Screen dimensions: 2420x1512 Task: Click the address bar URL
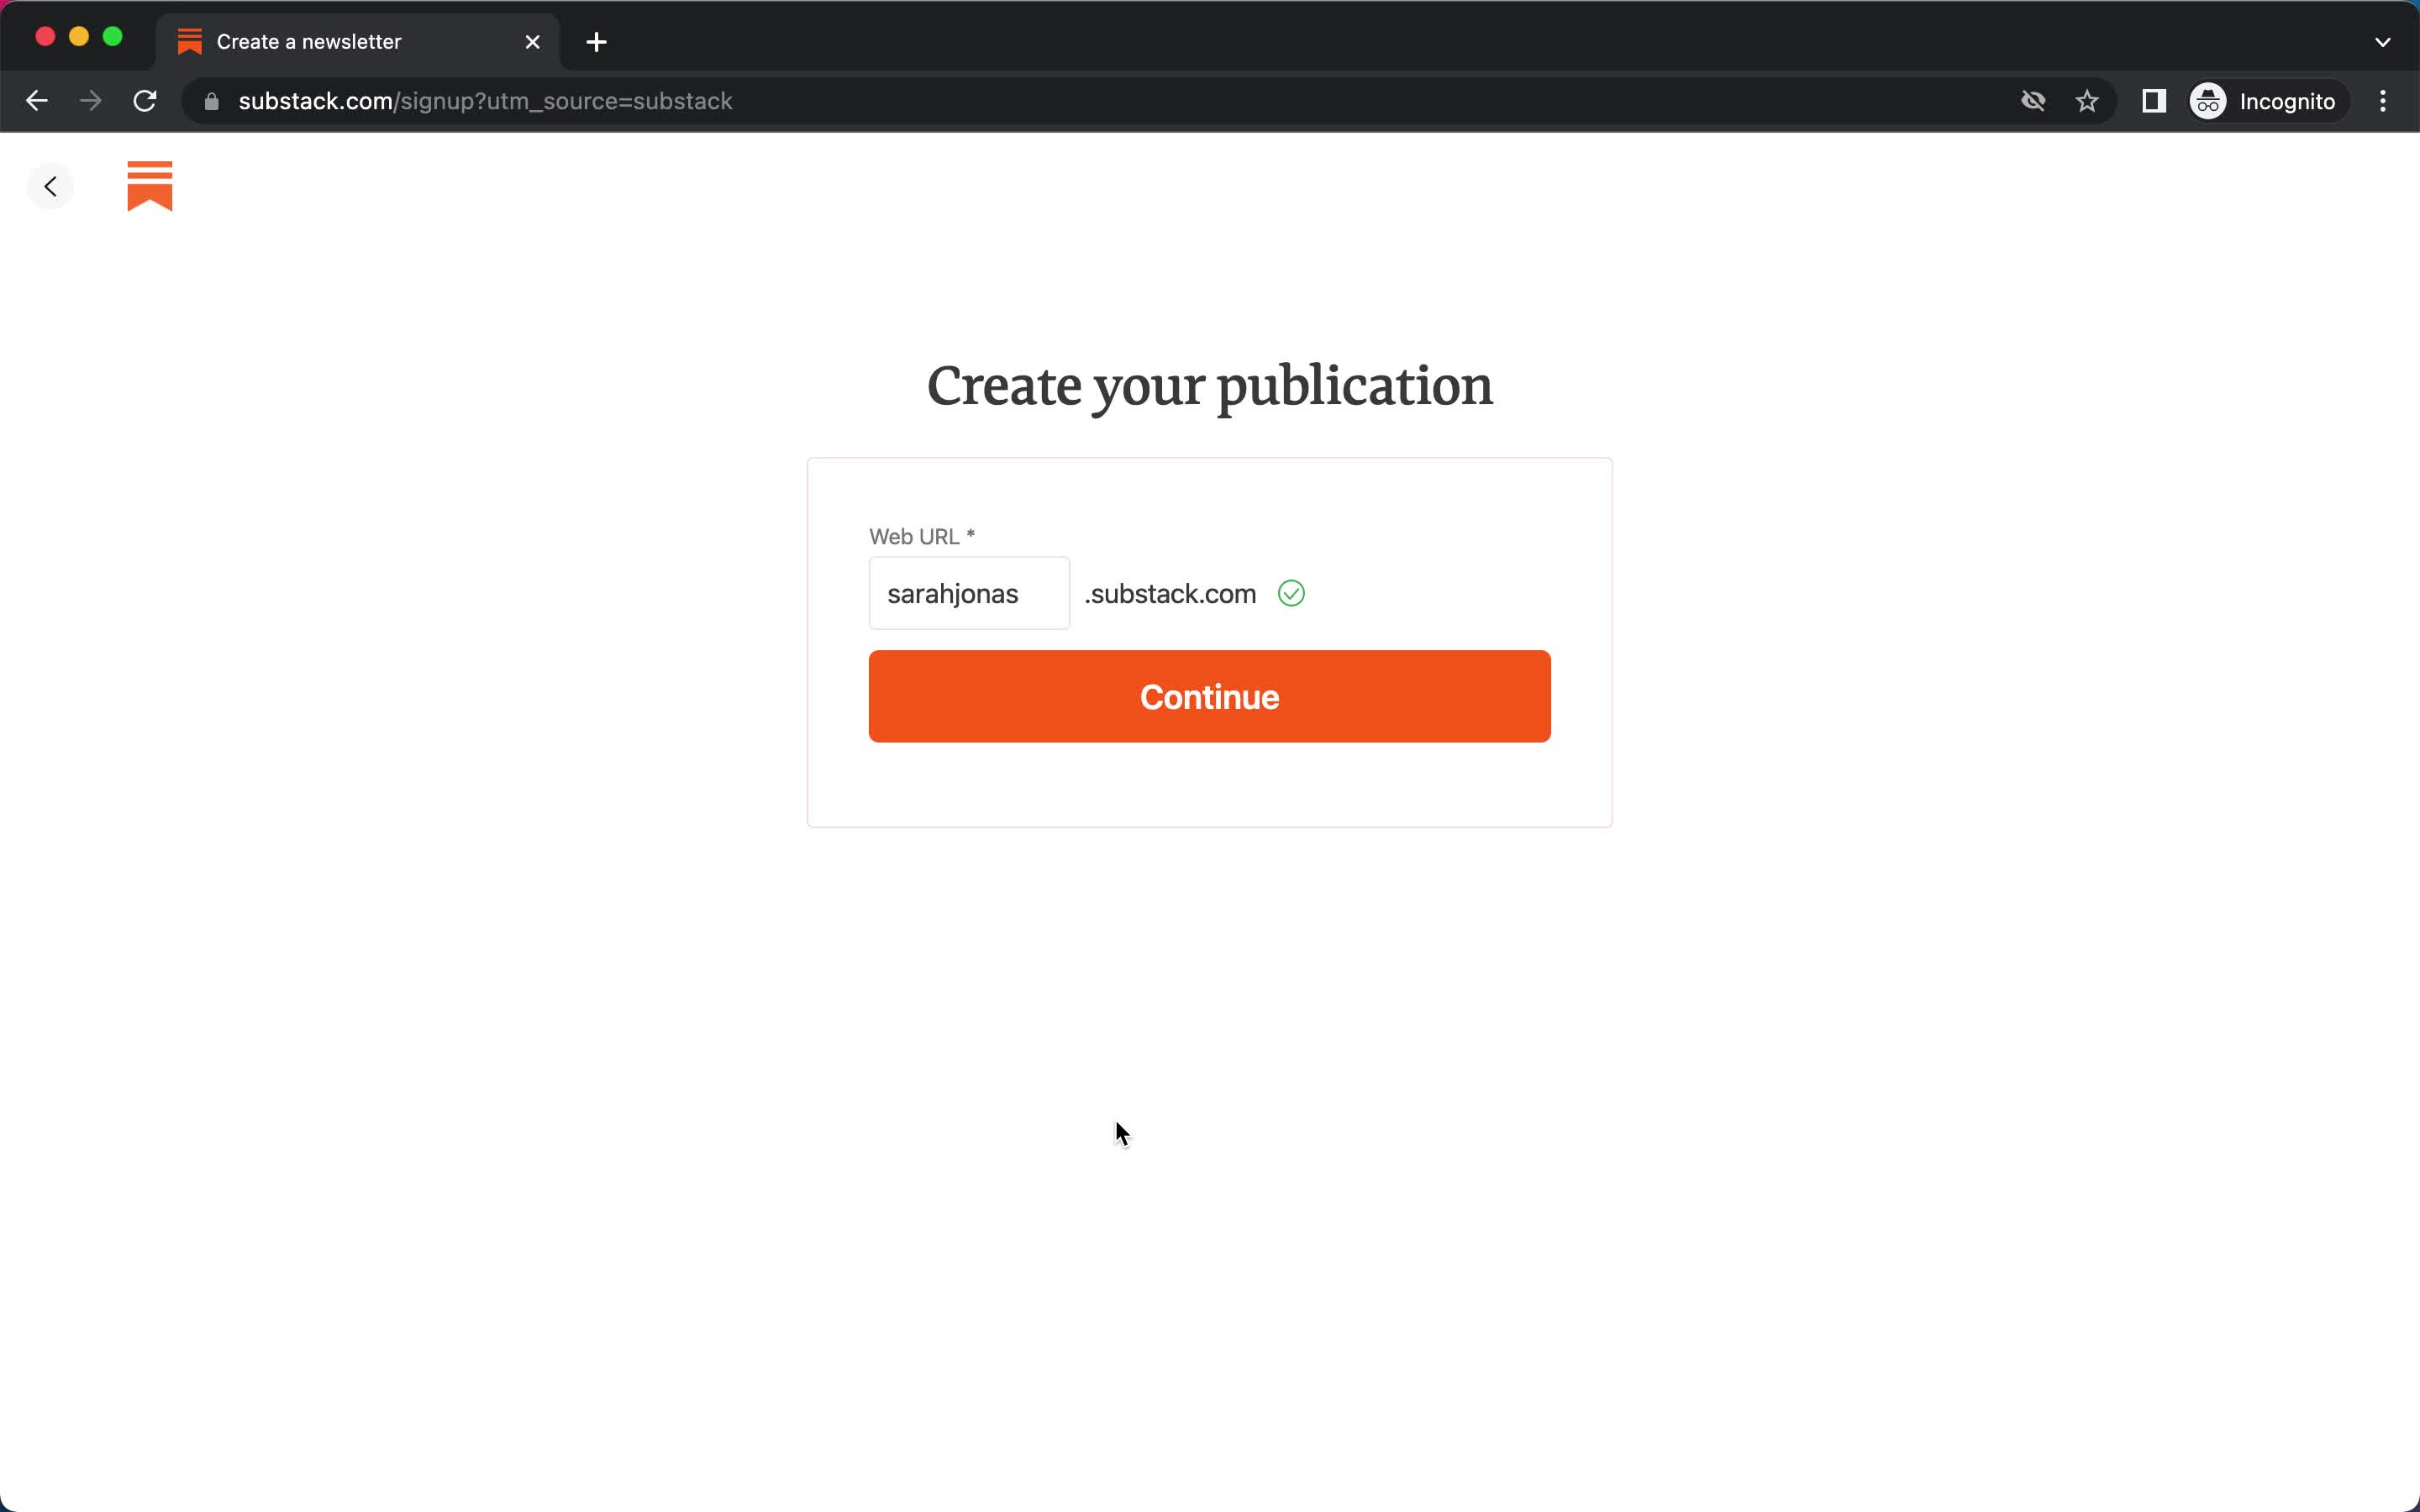point(485,101)
